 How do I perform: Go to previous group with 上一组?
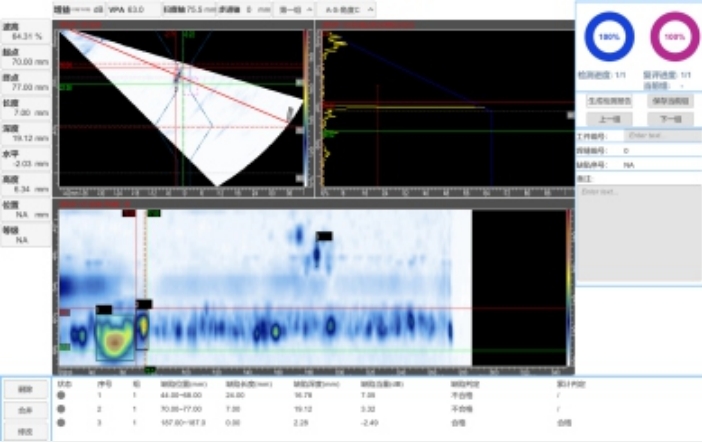coord(607,118)
